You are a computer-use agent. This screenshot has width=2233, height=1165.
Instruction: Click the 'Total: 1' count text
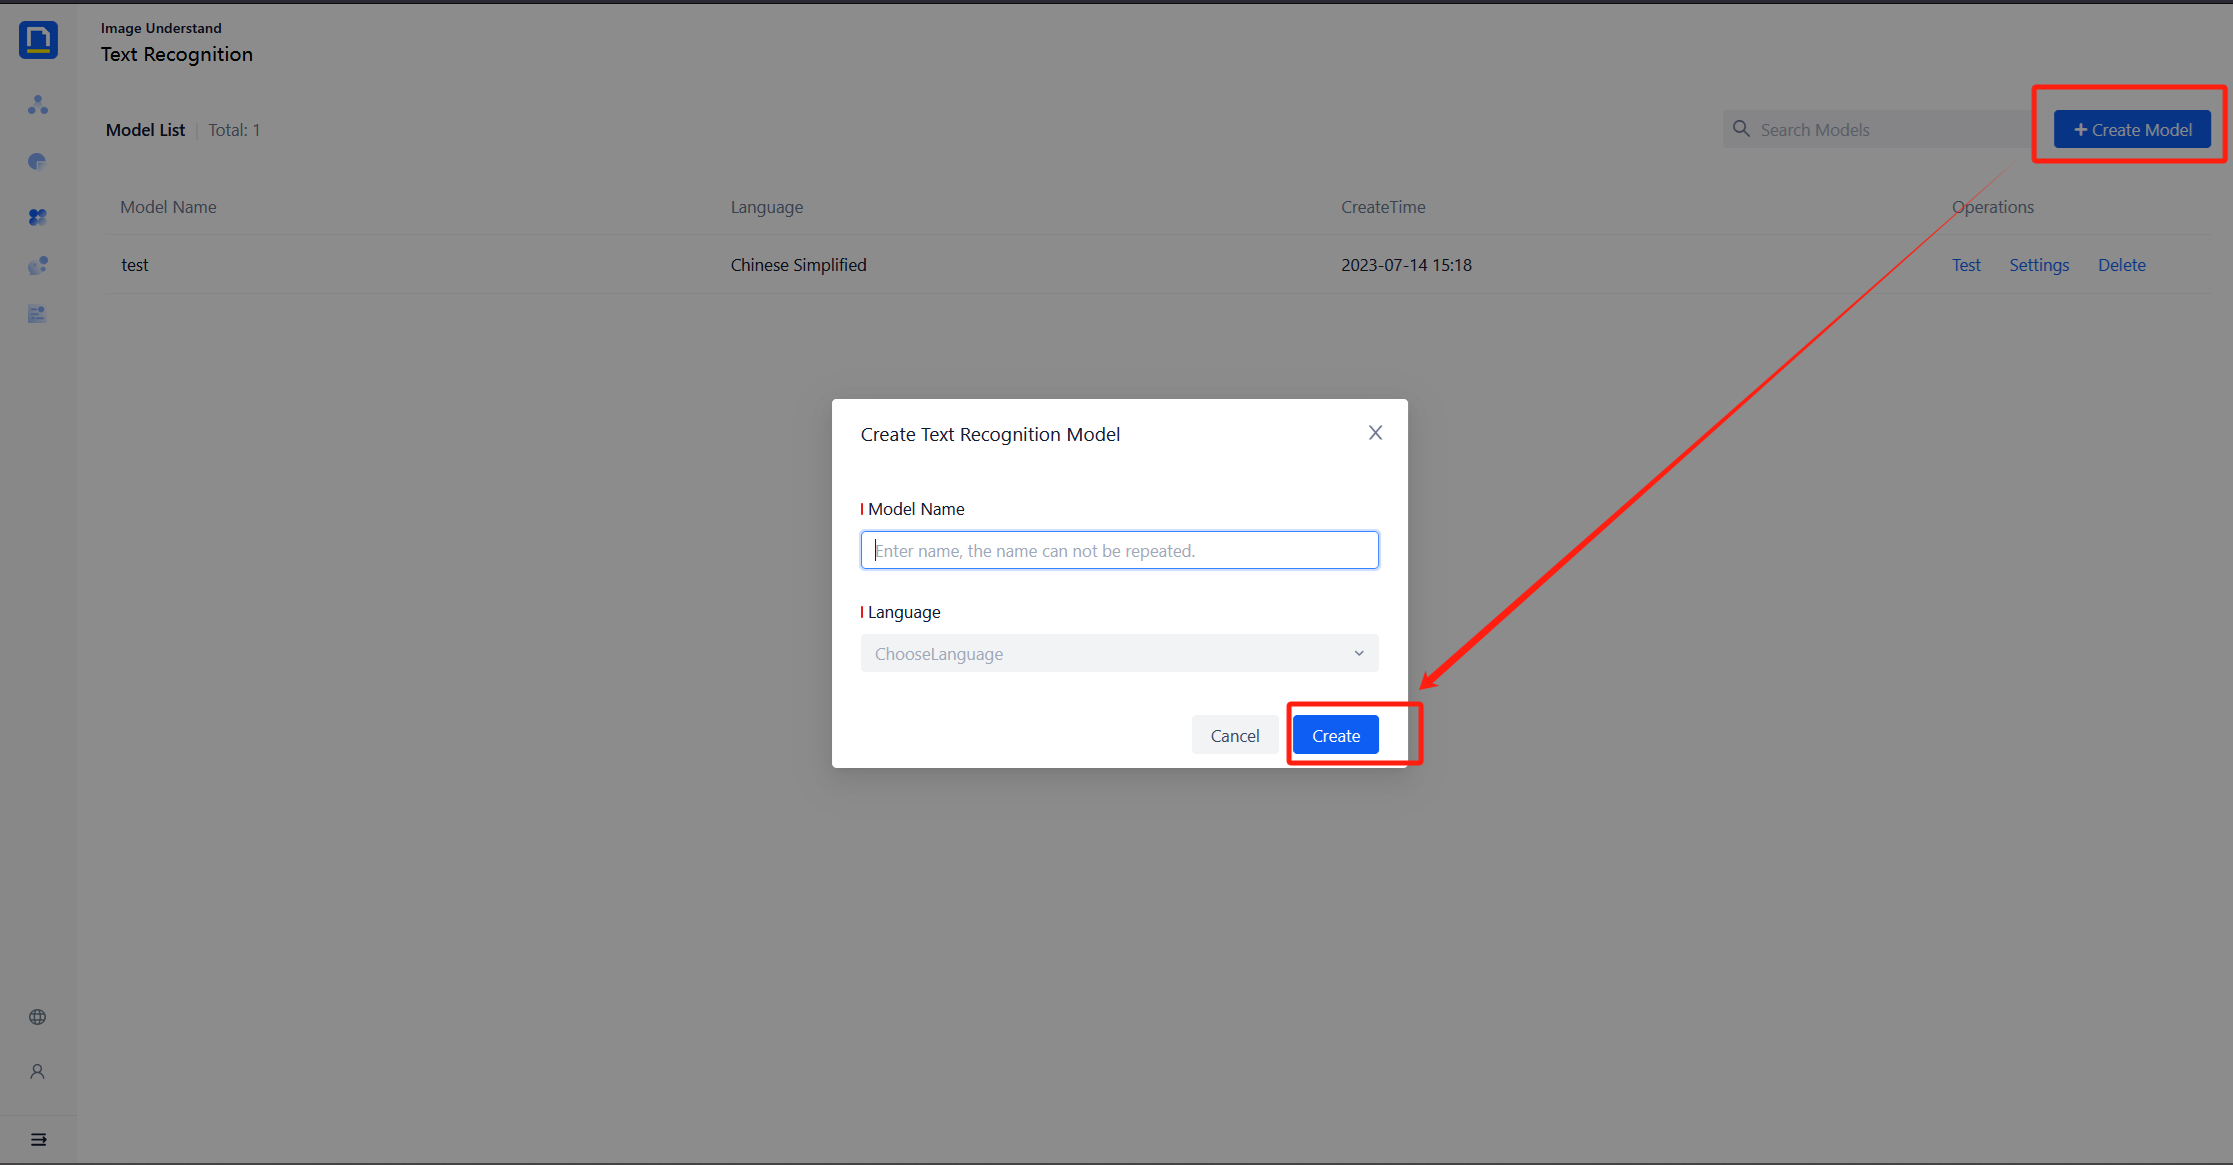(x=234, y=130)
